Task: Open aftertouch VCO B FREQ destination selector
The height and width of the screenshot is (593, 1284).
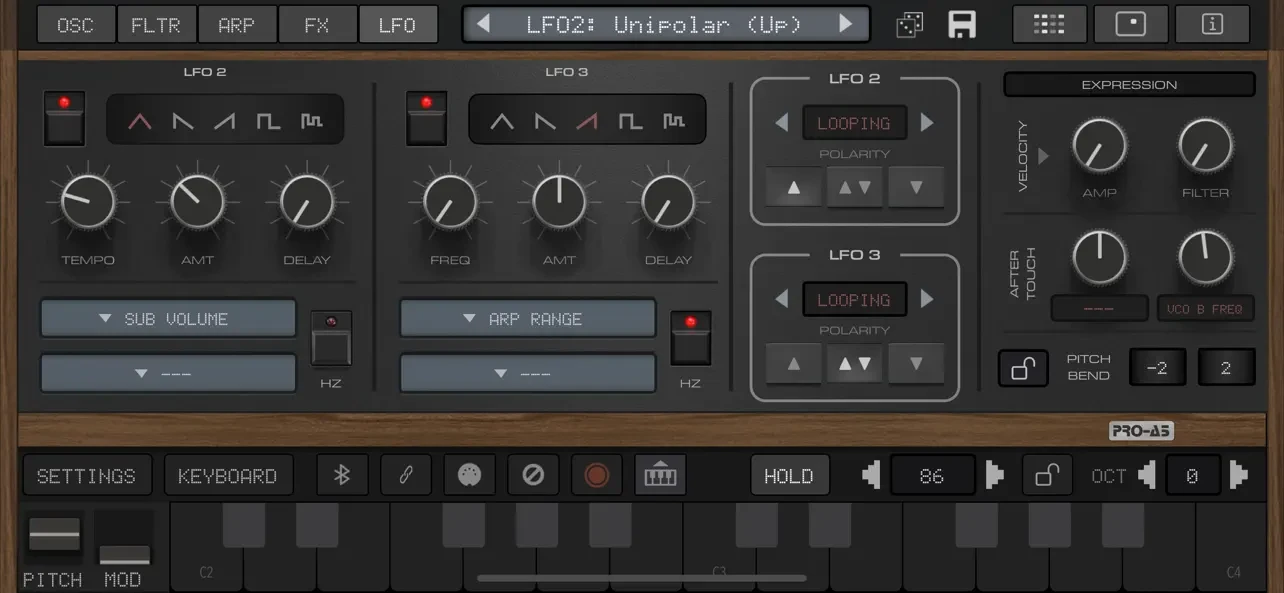Action: tap(1206, 309)
